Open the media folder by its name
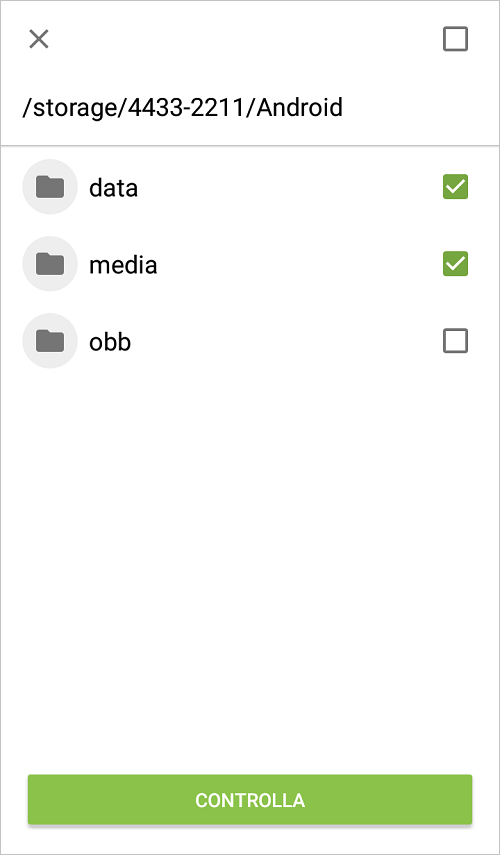Image resolution: width=500 pixels, height=855 pixels. (123, 265)
